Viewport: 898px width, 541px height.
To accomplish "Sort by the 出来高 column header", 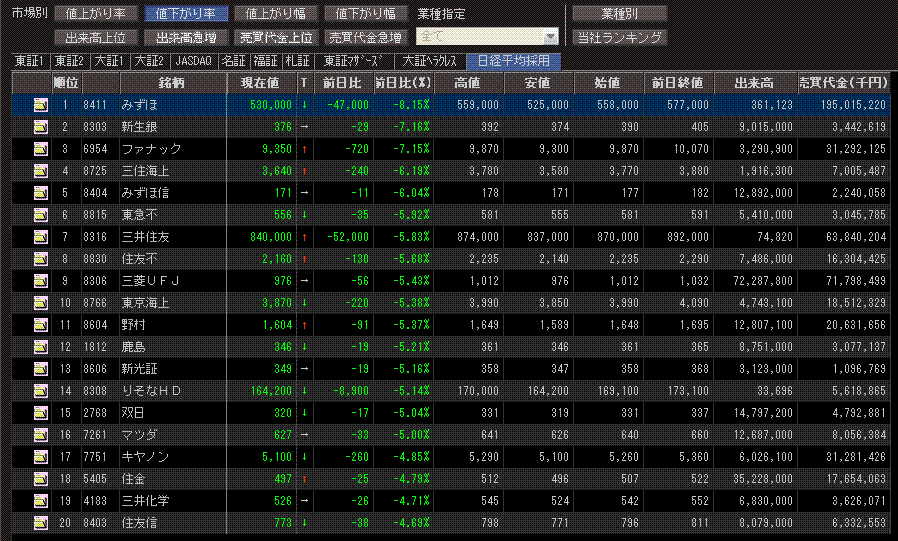I will (x=755, y=82).
